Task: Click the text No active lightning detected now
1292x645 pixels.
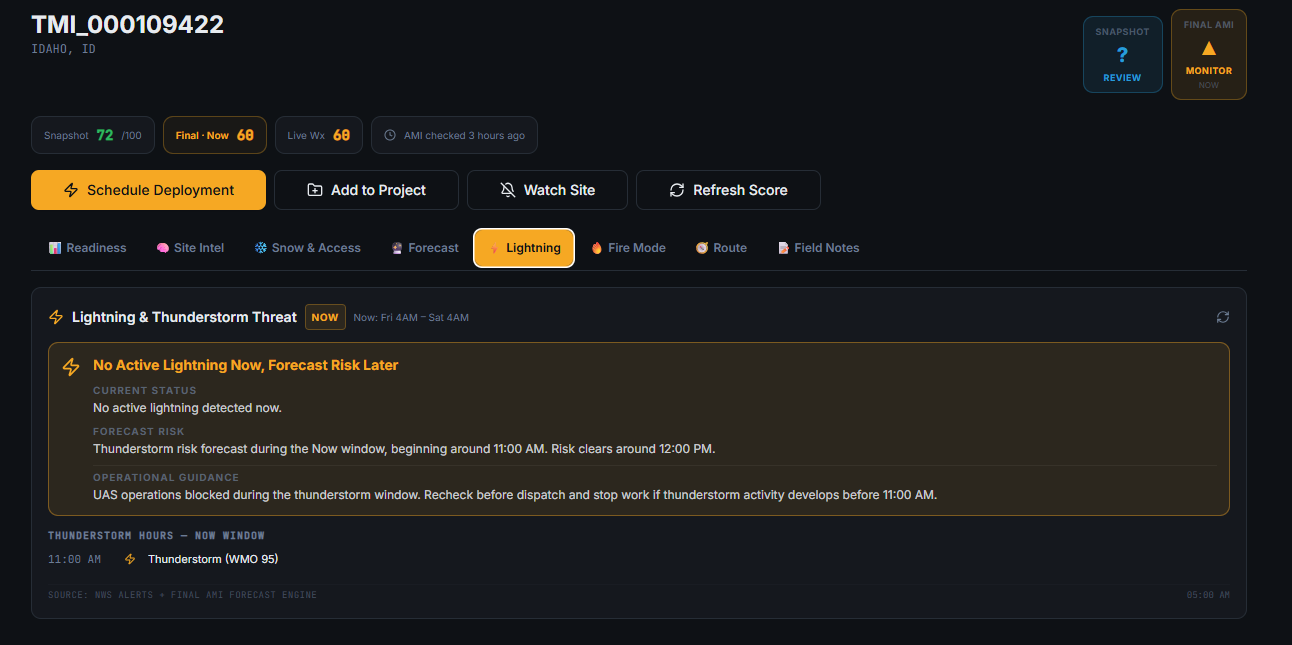Action: (187, 408)
